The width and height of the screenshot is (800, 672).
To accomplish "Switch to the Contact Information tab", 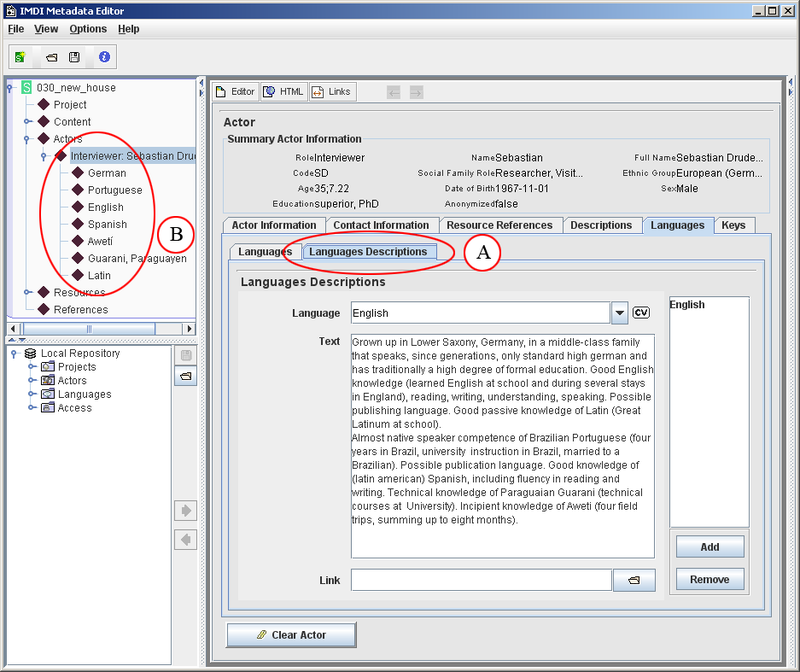I will 381,225.
